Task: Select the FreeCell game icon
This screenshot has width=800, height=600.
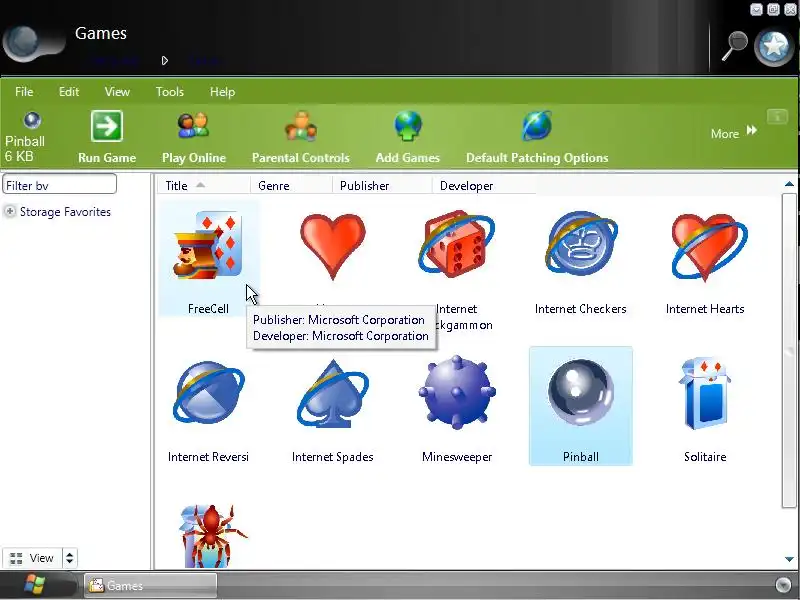Action: 208,245
